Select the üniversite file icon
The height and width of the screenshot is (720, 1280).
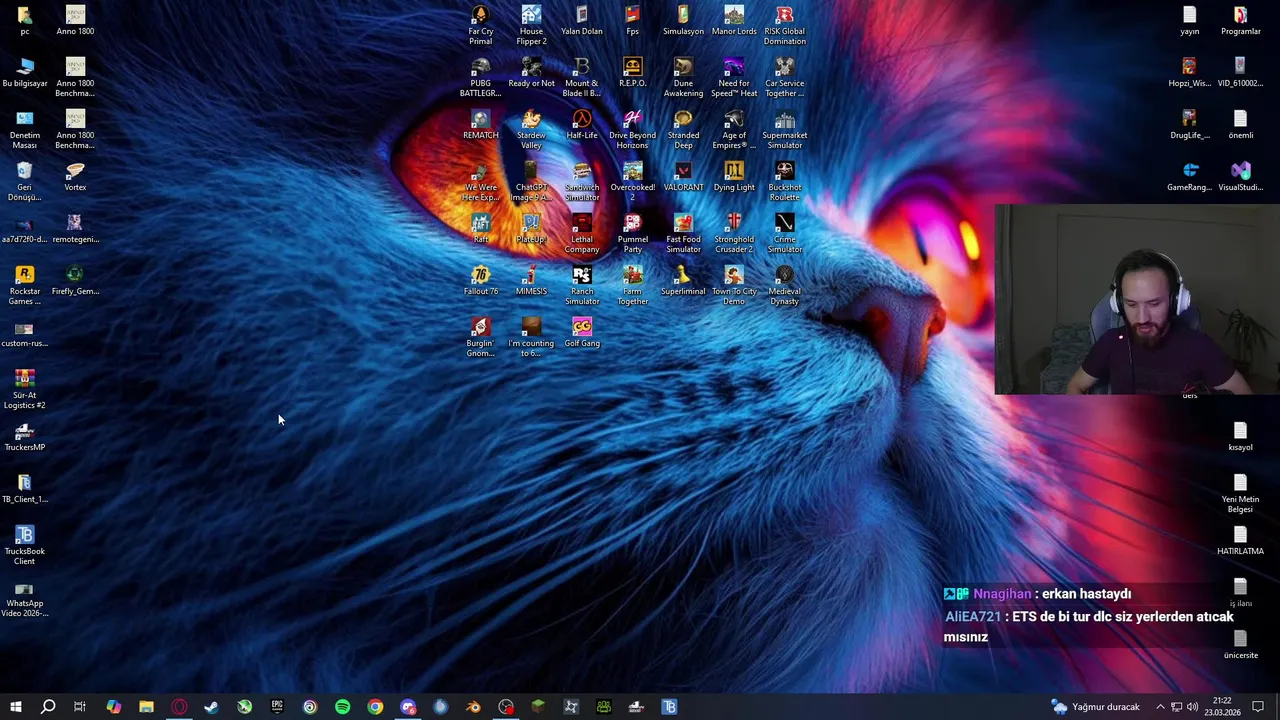click(x=1241, y=644)
